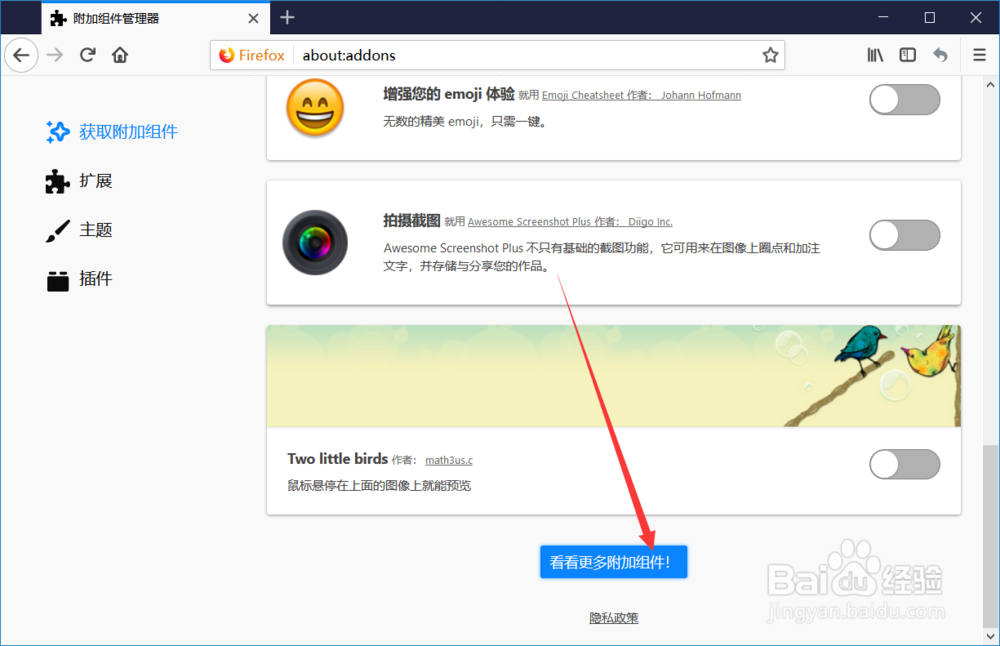Click the scrollbar down arrow
Screen dimensions: 1000x646
tap(990, 636)
